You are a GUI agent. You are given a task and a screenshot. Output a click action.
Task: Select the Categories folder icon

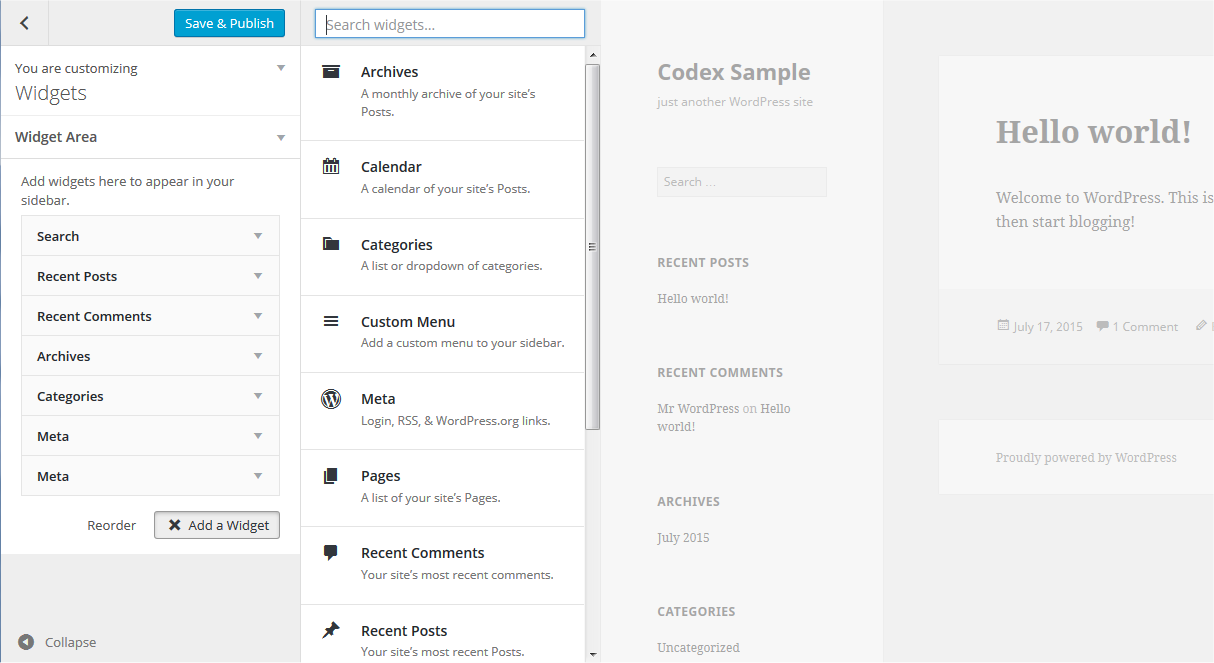tap(331, 244)
